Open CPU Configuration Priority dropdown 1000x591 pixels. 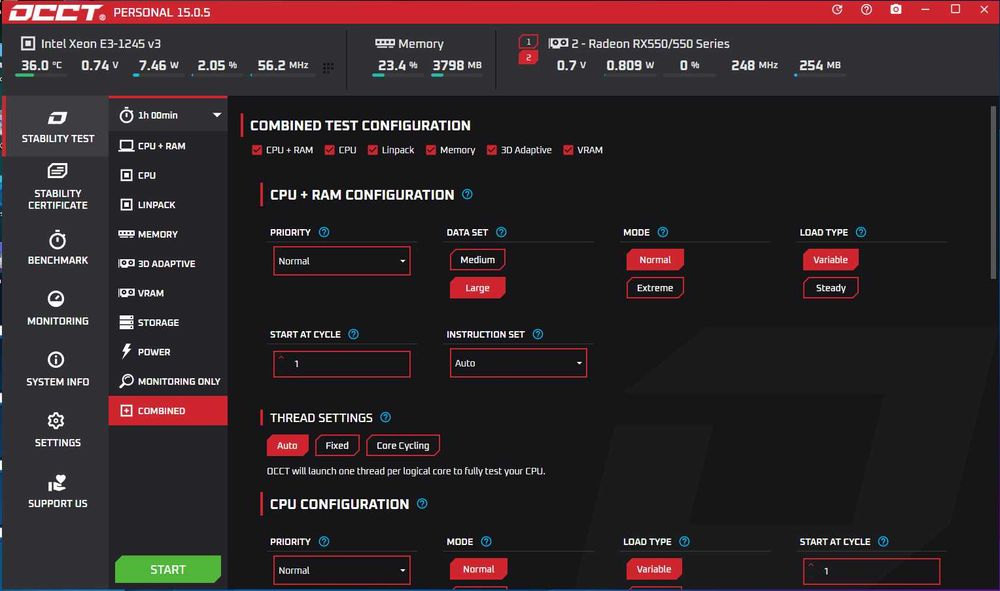[x=342, y=570]
